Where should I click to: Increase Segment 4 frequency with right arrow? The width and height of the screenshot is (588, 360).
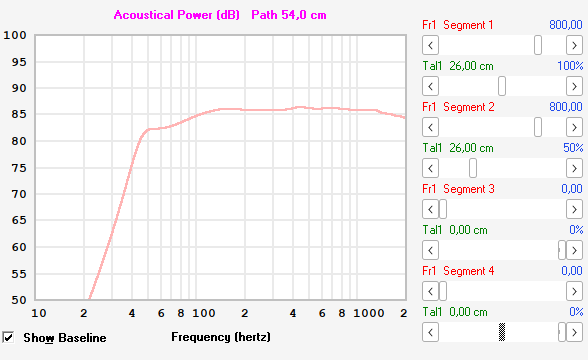(574, 291)
